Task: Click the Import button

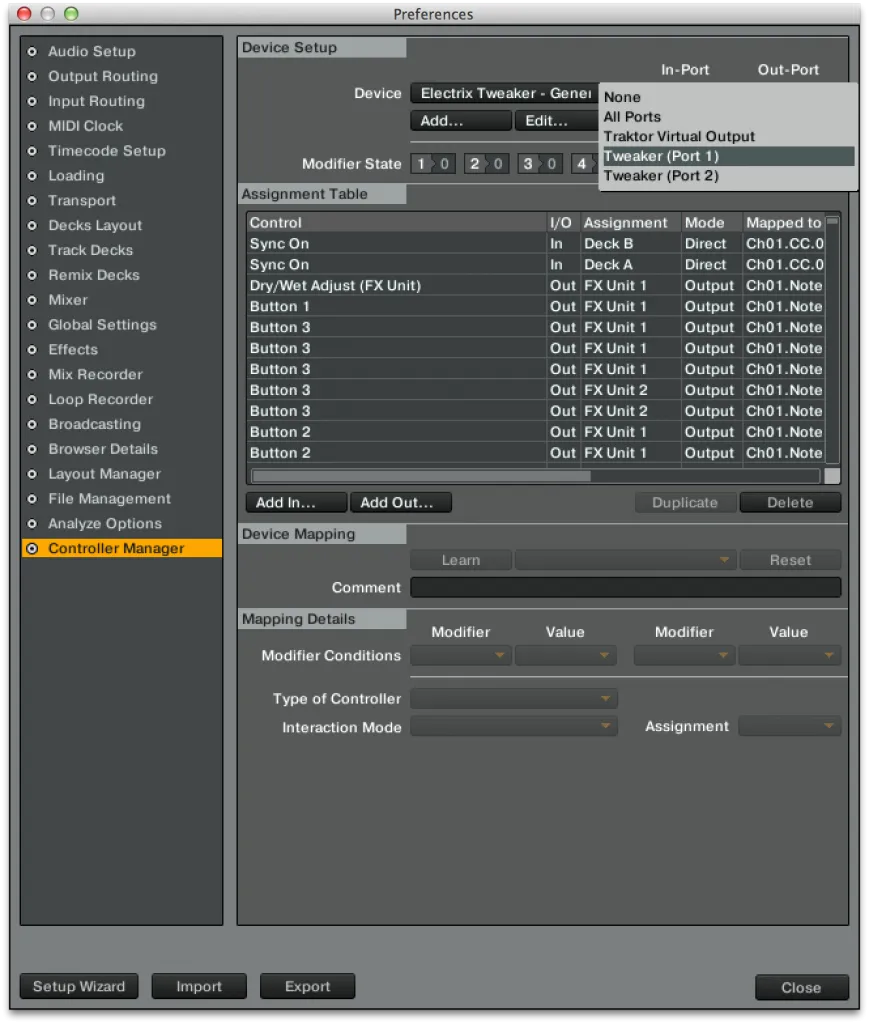Action: [x=199, y=986]
